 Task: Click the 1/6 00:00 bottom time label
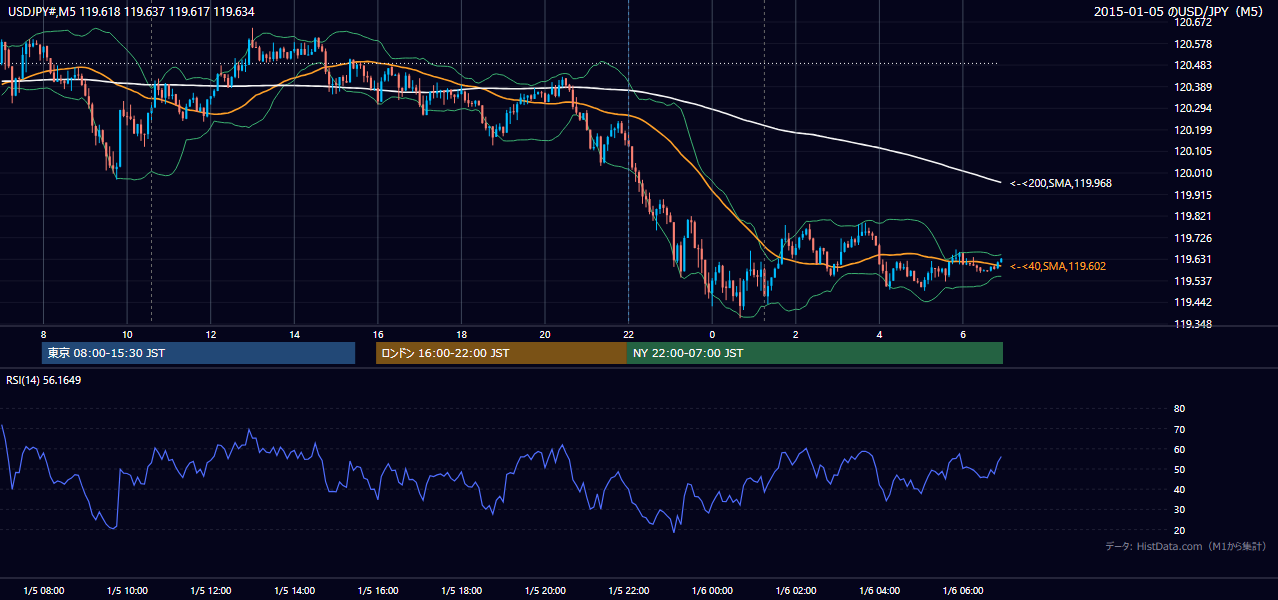click(712, 591)
